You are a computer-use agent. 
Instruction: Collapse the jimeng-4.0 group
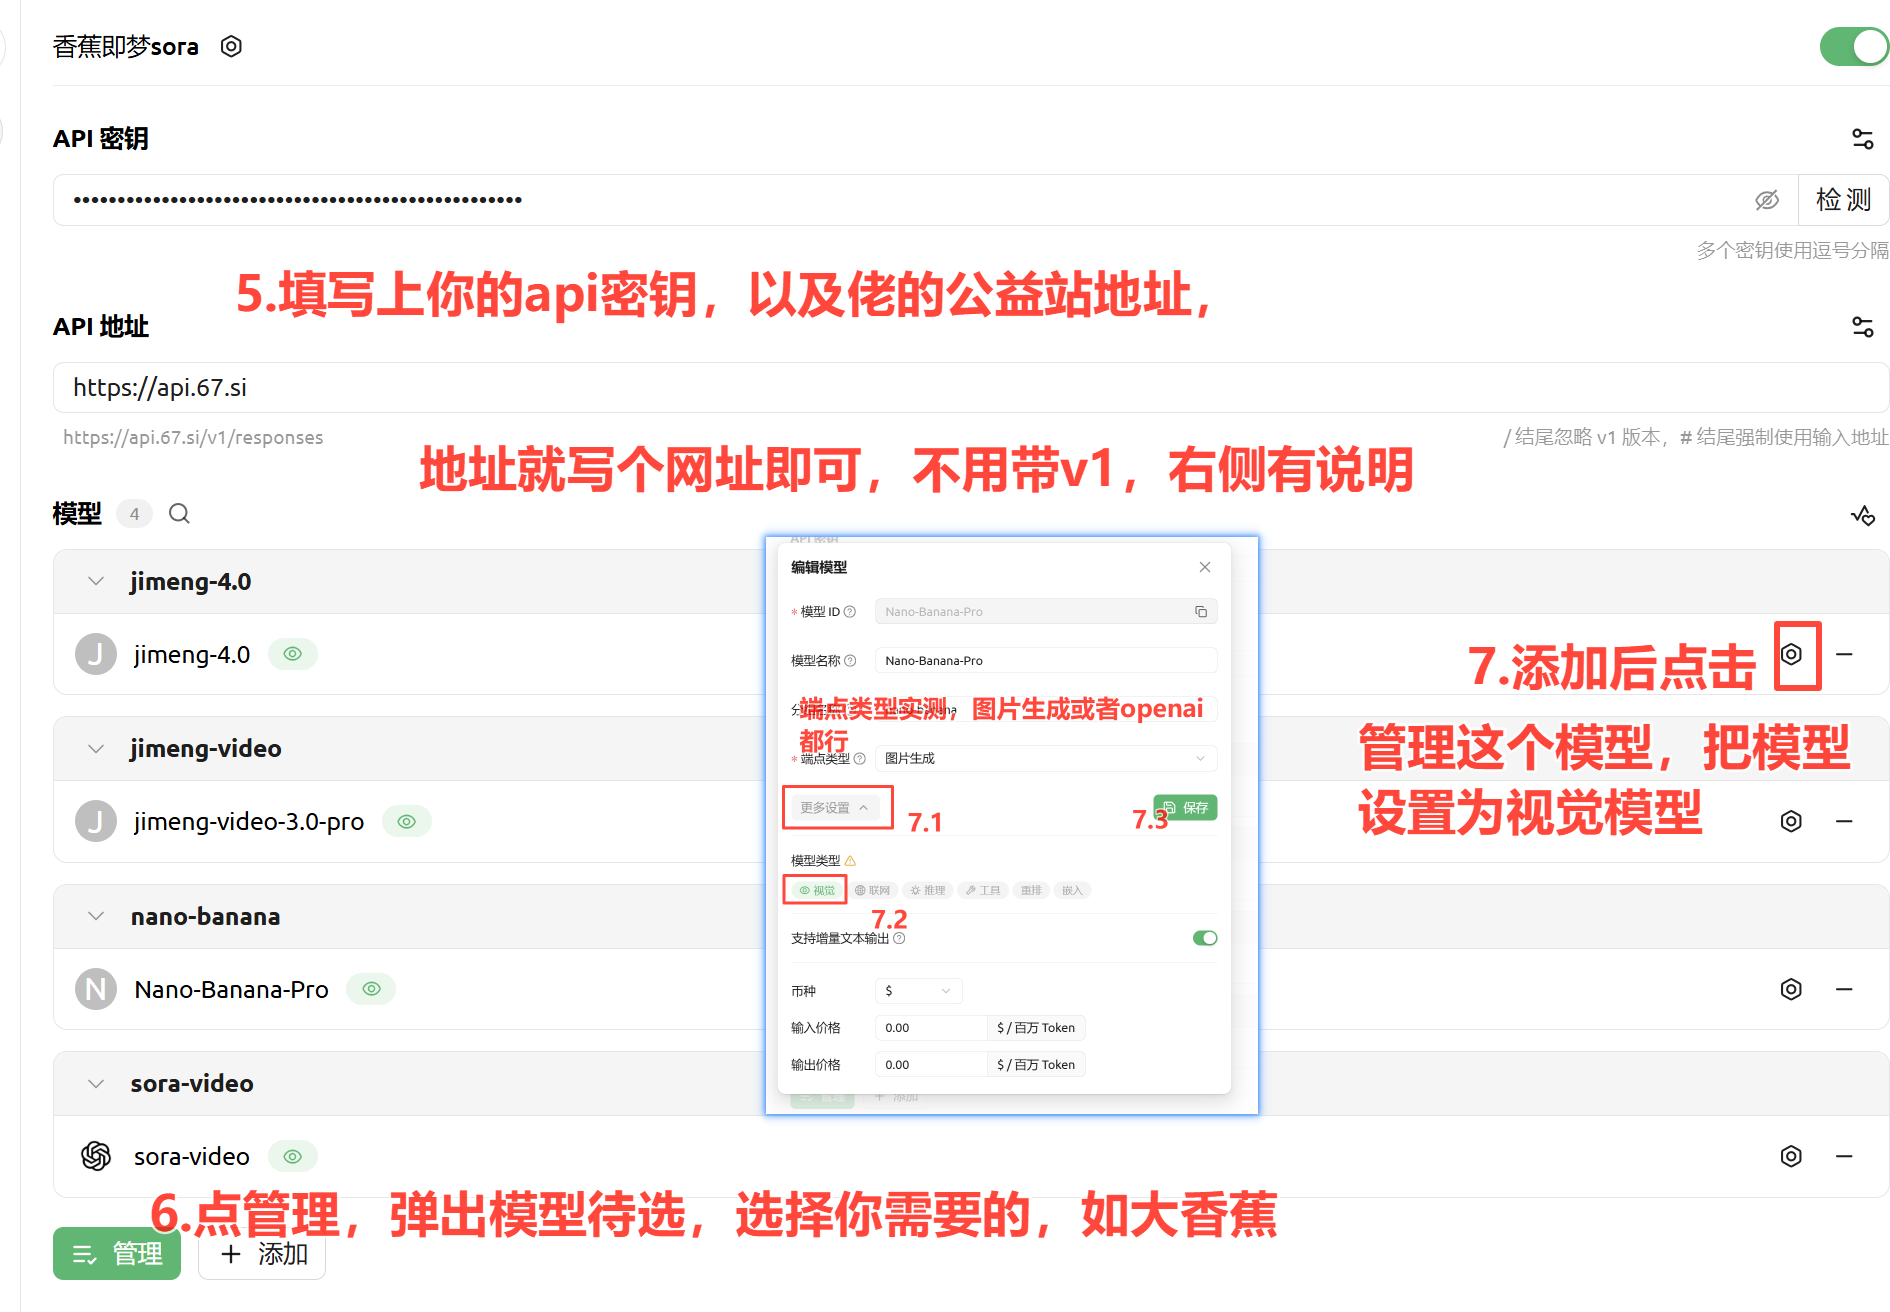pos(96,581)
